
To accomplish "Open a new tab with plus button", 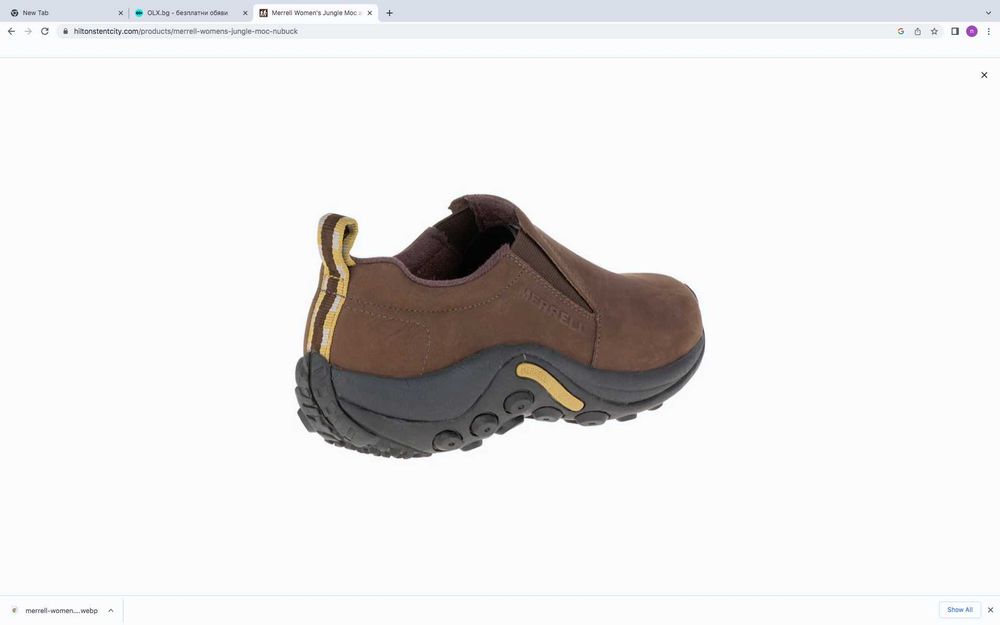I will [389, 13].
